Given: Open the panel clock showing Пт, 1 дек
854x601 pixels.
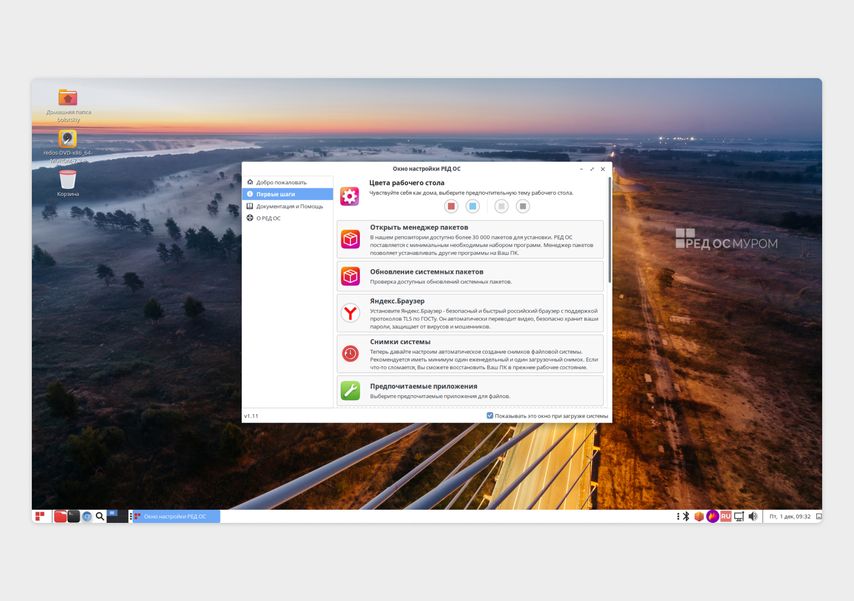Looking at the screenshot, I should 790,516.
